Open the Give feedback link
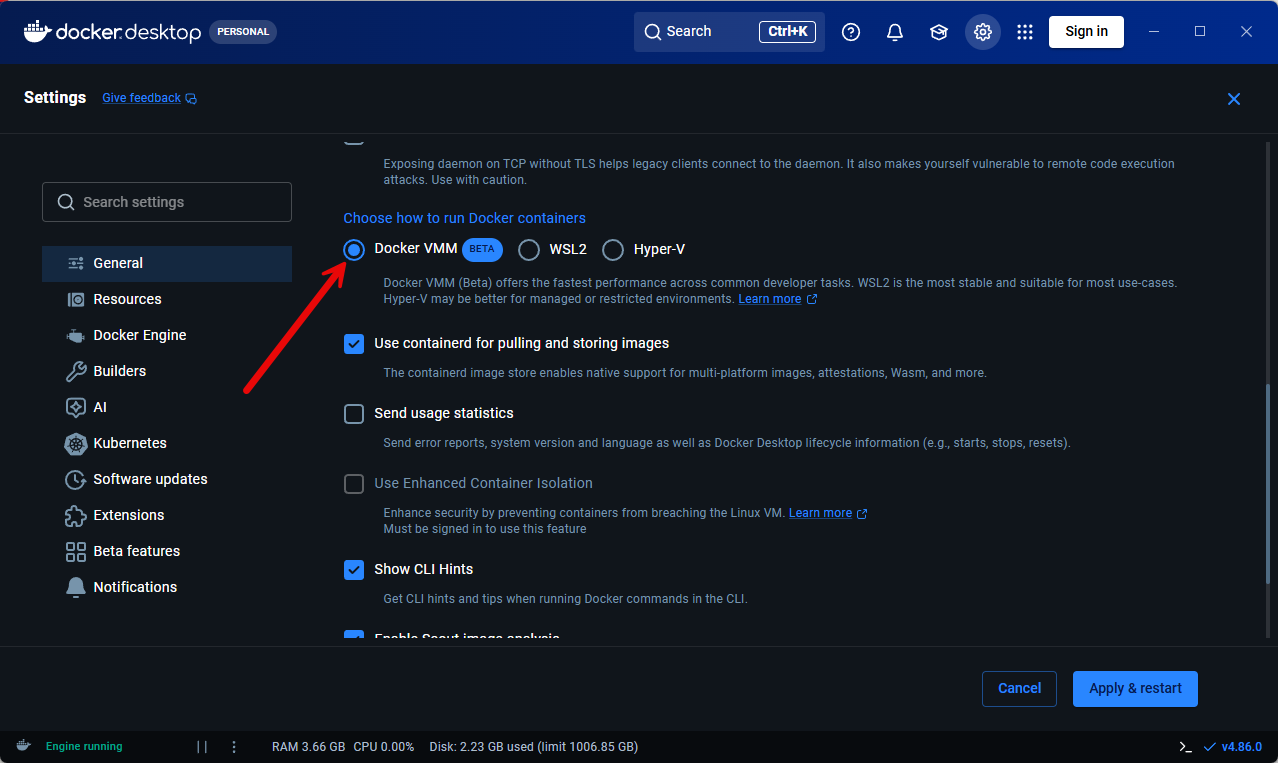This screenshot has width=1278, height=763. coord(141,98)
